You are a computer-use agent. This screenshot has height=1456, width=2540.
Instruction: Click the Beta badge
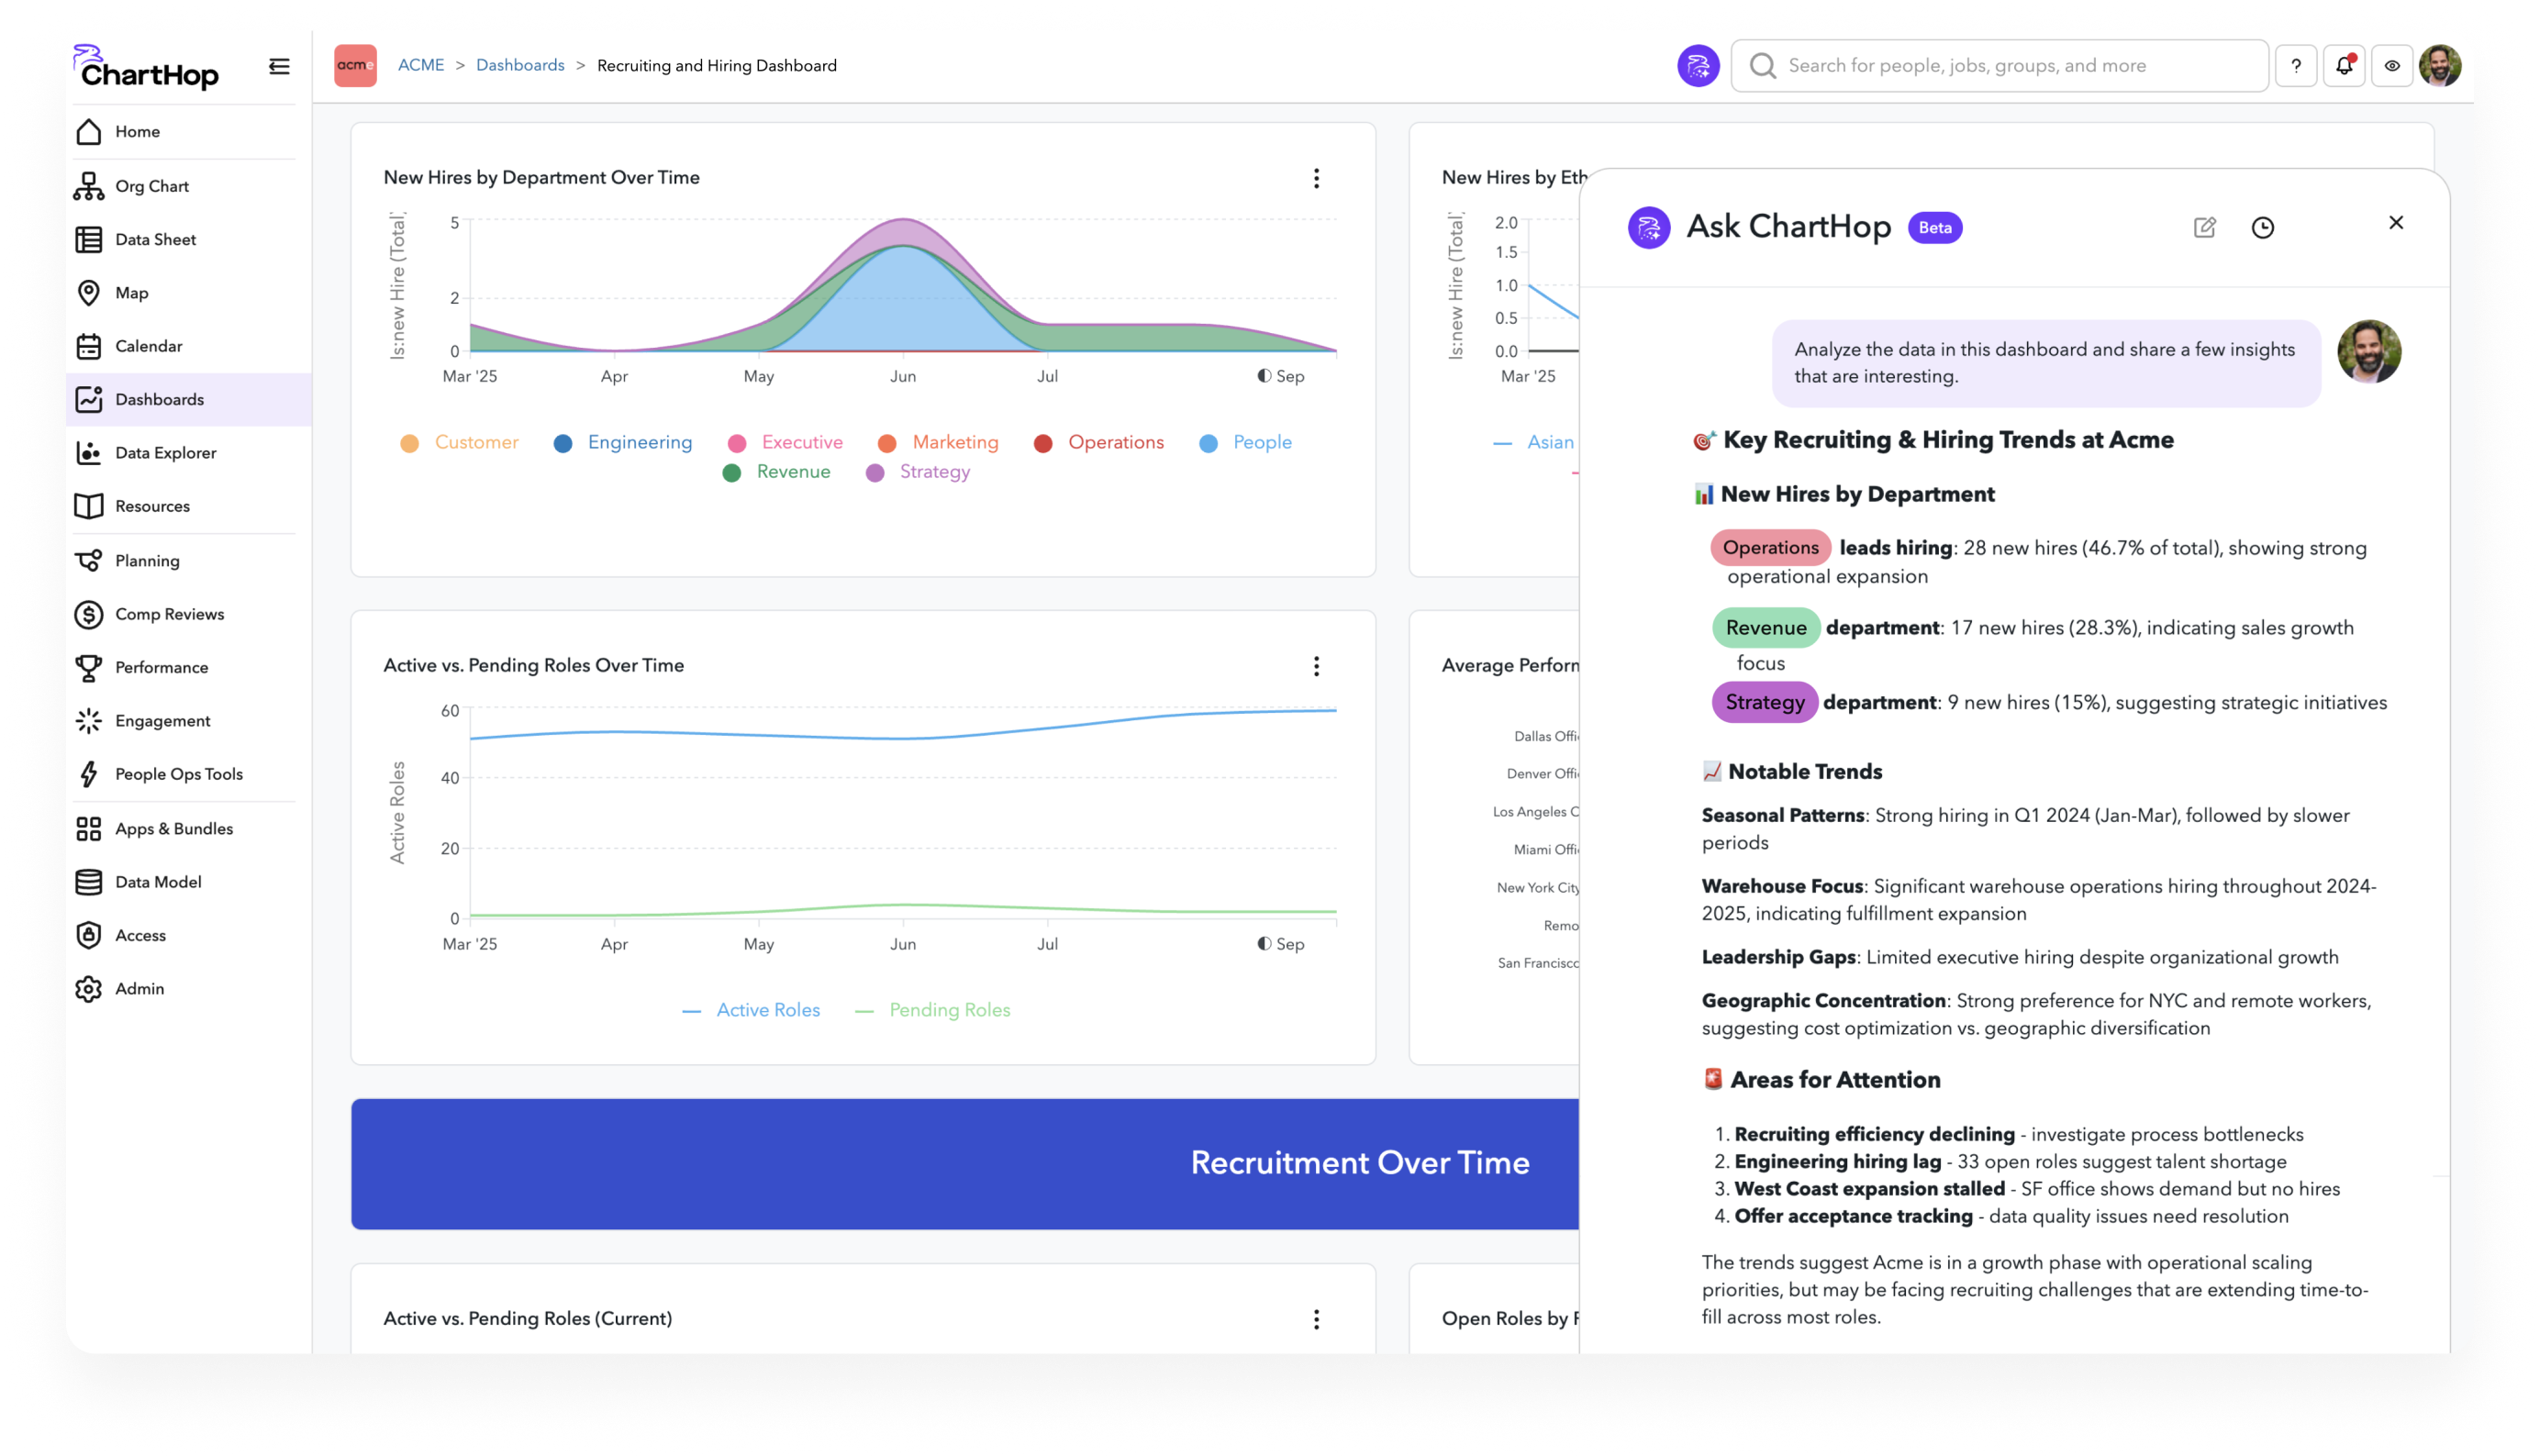pyautogui.click(x=1935, y=228)
